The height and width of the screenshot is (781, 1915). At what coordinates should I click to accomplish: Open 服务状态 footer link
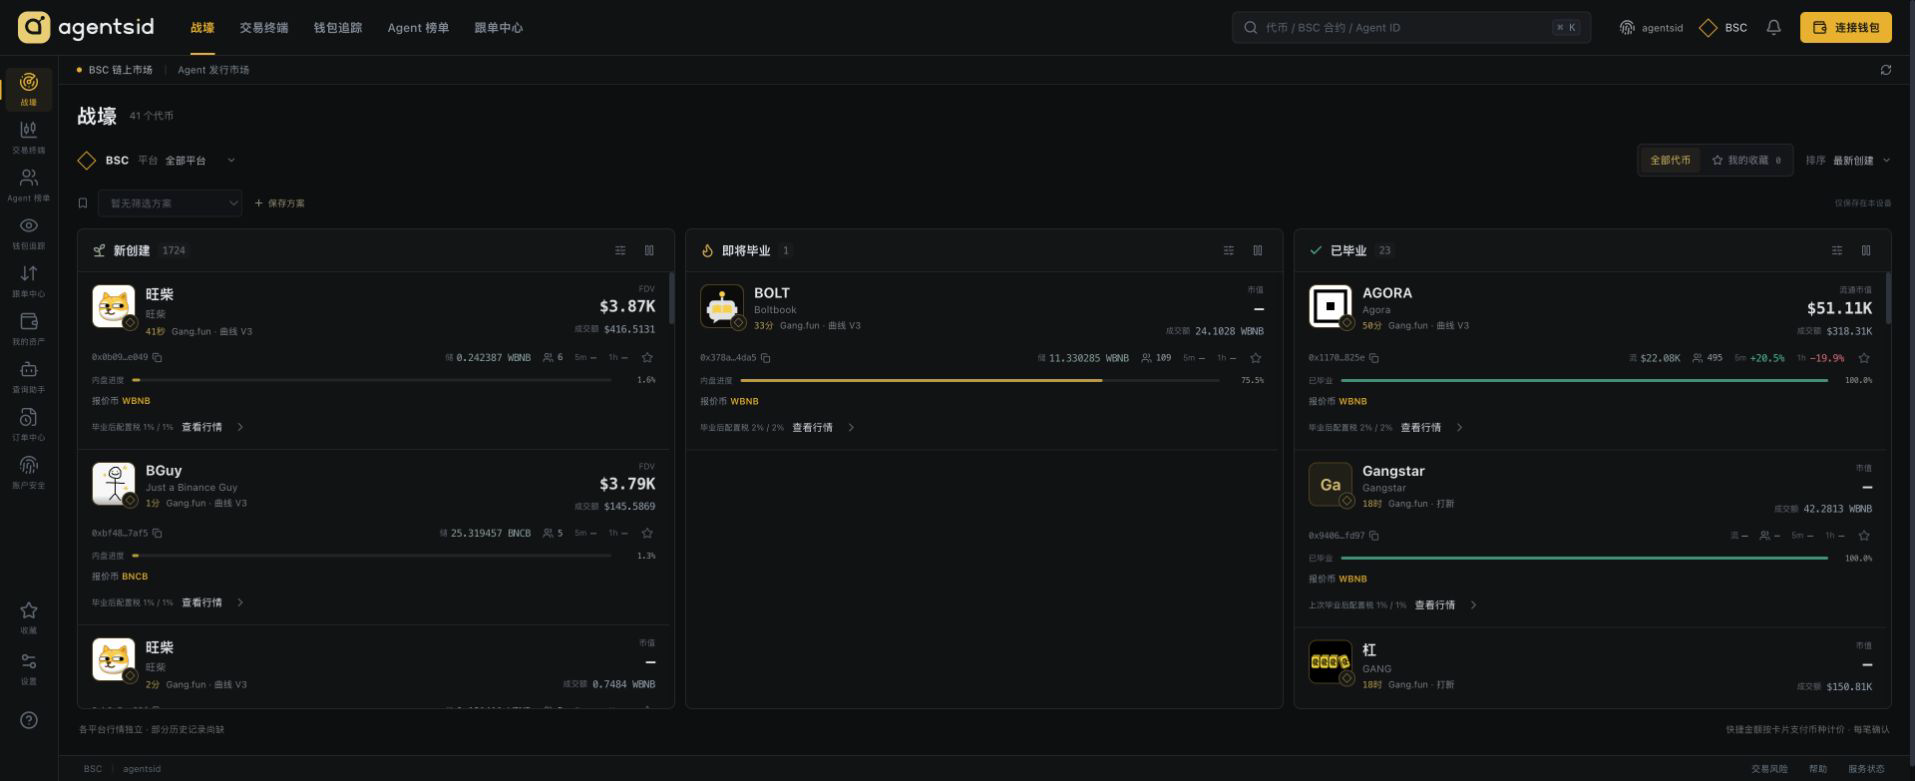[x=1866, y=769]
